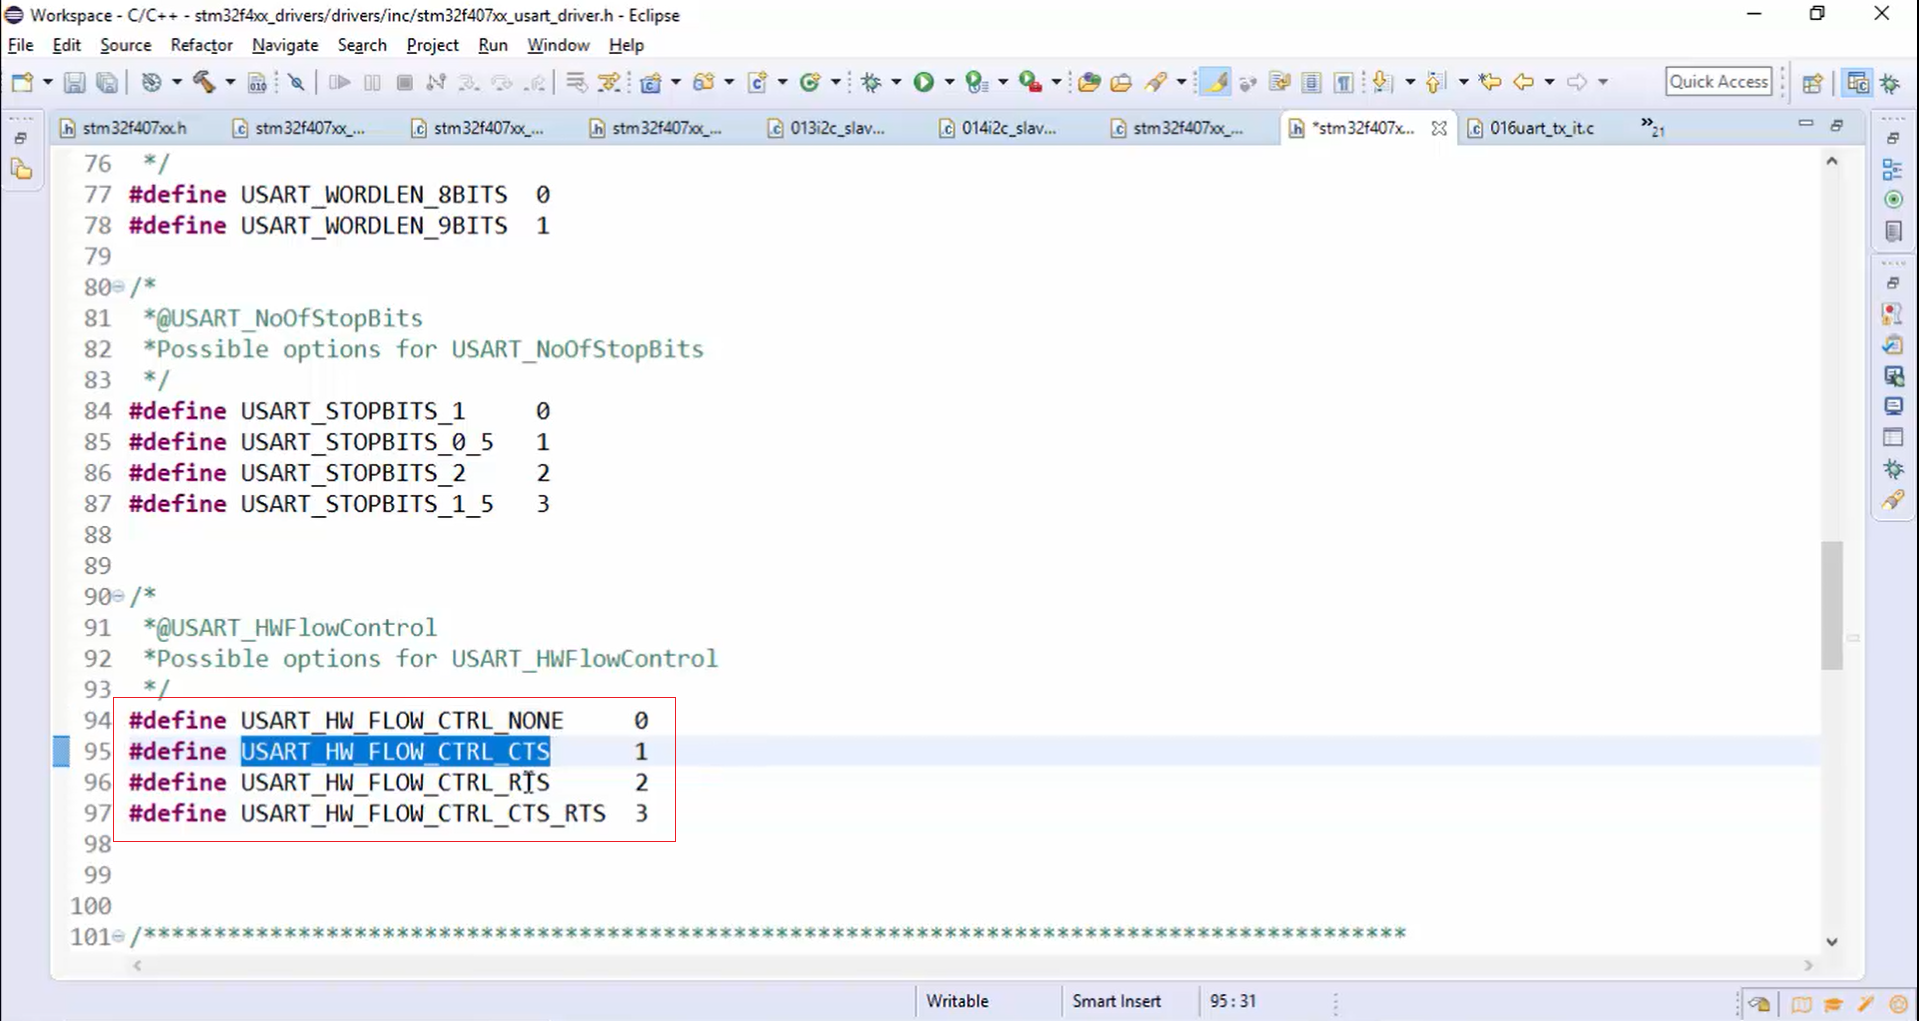This screenshot has width=1919, height=1021.
Task: Click the Search flashlight icon
Action: pos(1157,82)
